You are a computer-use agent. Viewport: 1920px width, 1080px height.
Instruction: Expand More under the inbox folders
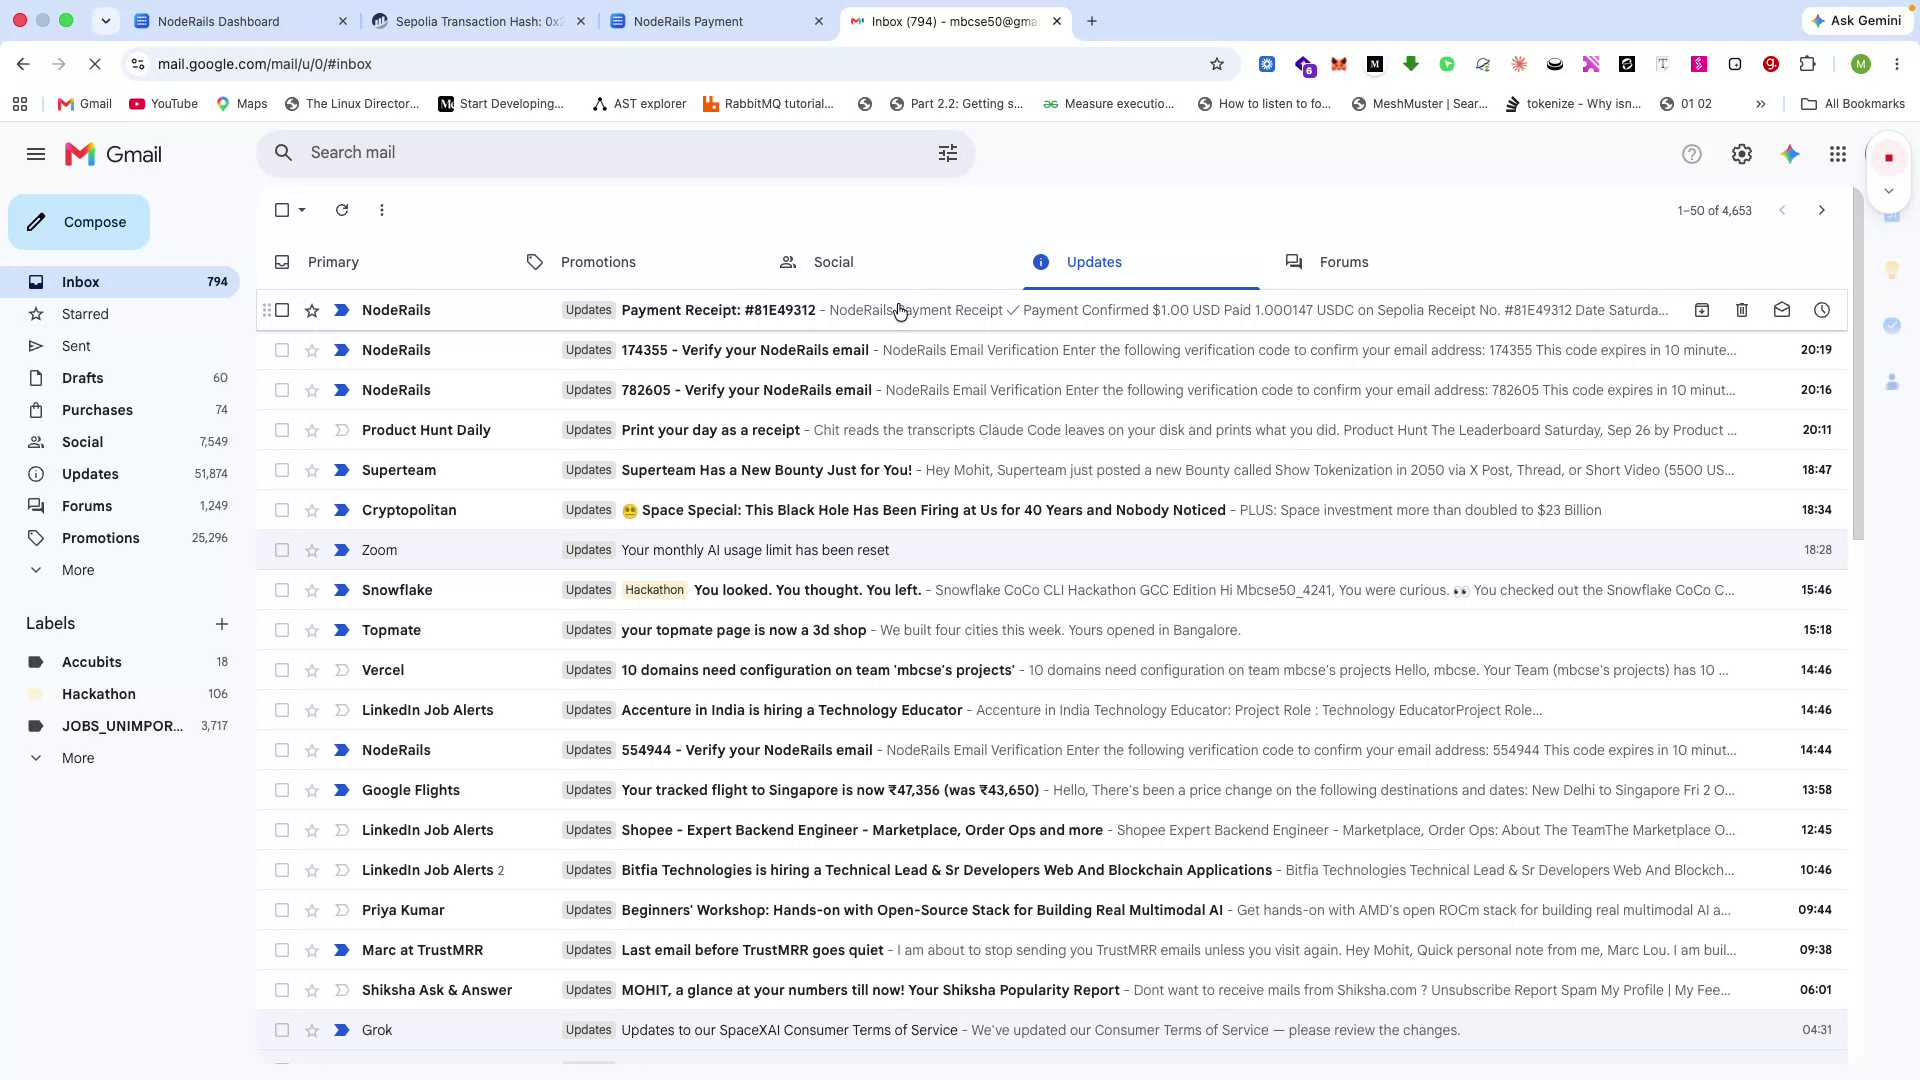tap(78, 570)
